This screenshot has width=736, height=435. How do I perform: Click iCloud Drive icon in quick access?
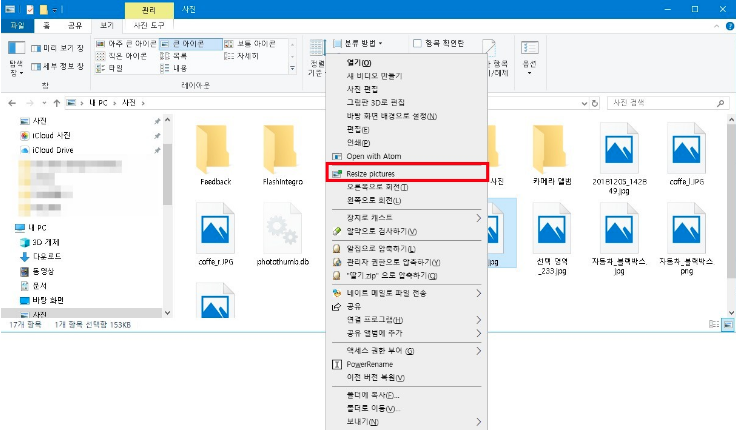click(22, 150)
